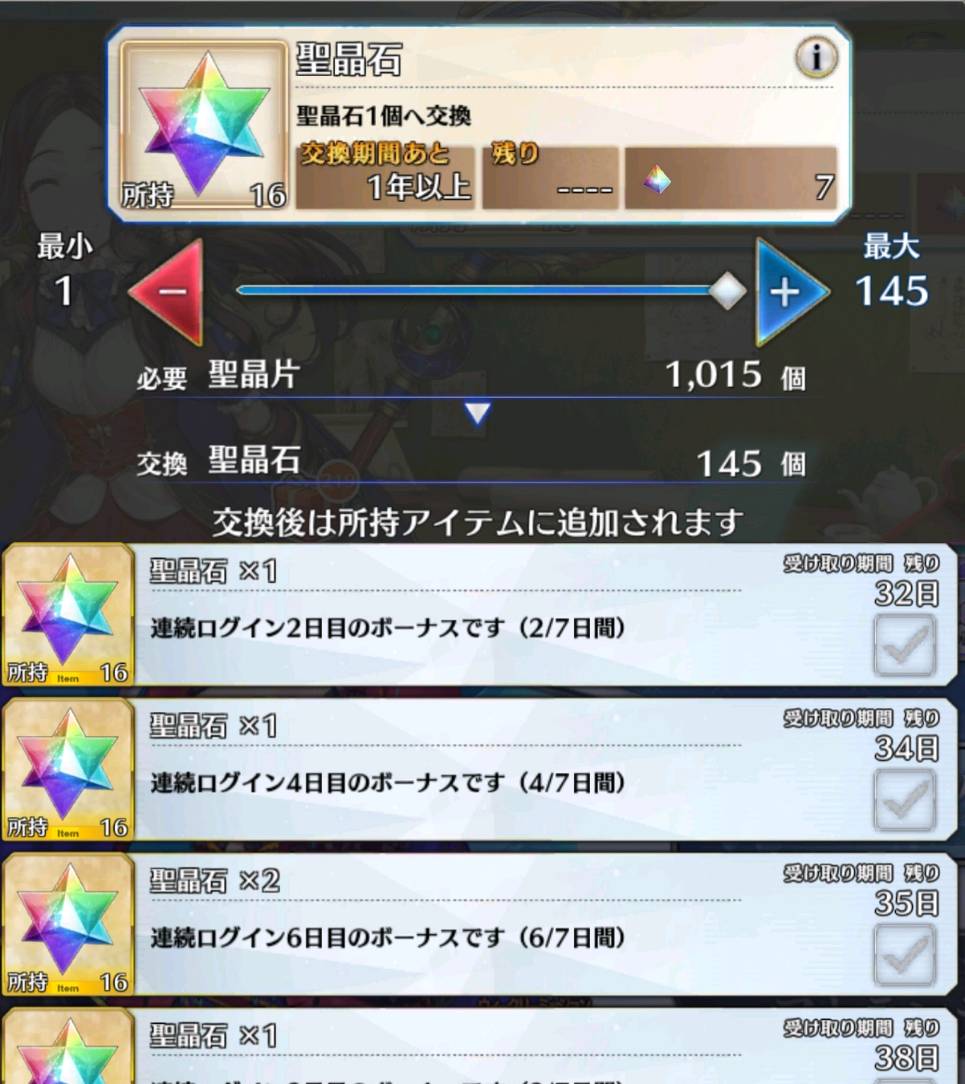Tap the 最小 1 label
Viewport: 965px width, 1084px height.
pos(64,271)
